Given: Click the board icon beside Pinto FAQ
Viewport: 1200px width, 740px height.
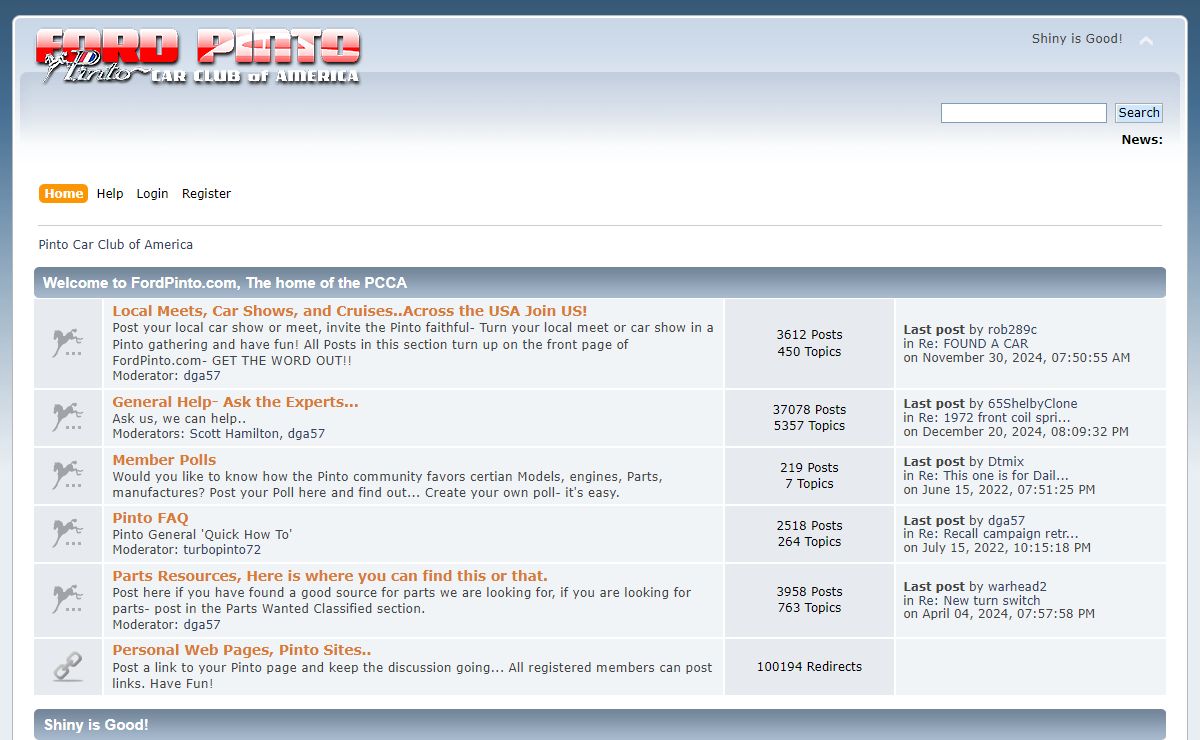Looking at the screenshot, I should [x=68, y=533].
